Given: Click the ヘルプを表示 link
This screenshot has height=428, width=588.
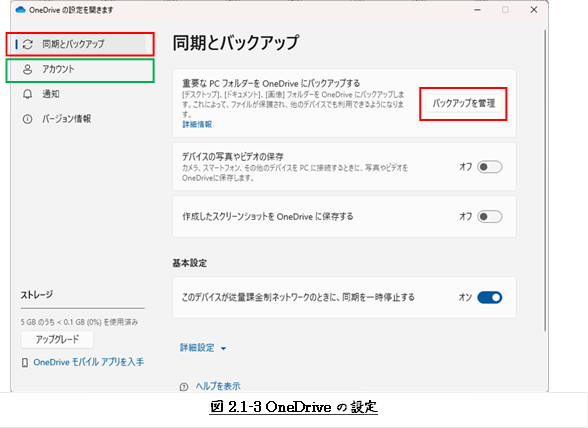Looking at the screenshot, I should click(x=218, y=386).
